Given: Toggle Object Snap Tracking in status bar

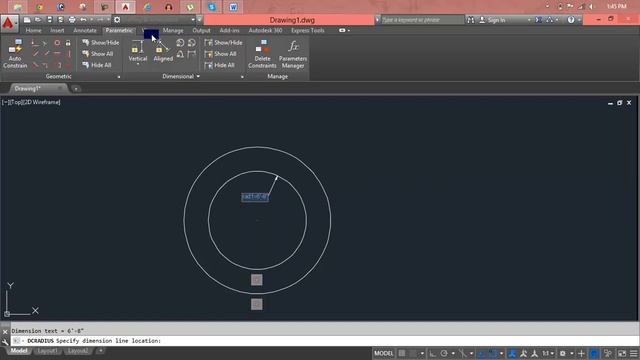Looking at the screenshot, I should tap(482, 353).
